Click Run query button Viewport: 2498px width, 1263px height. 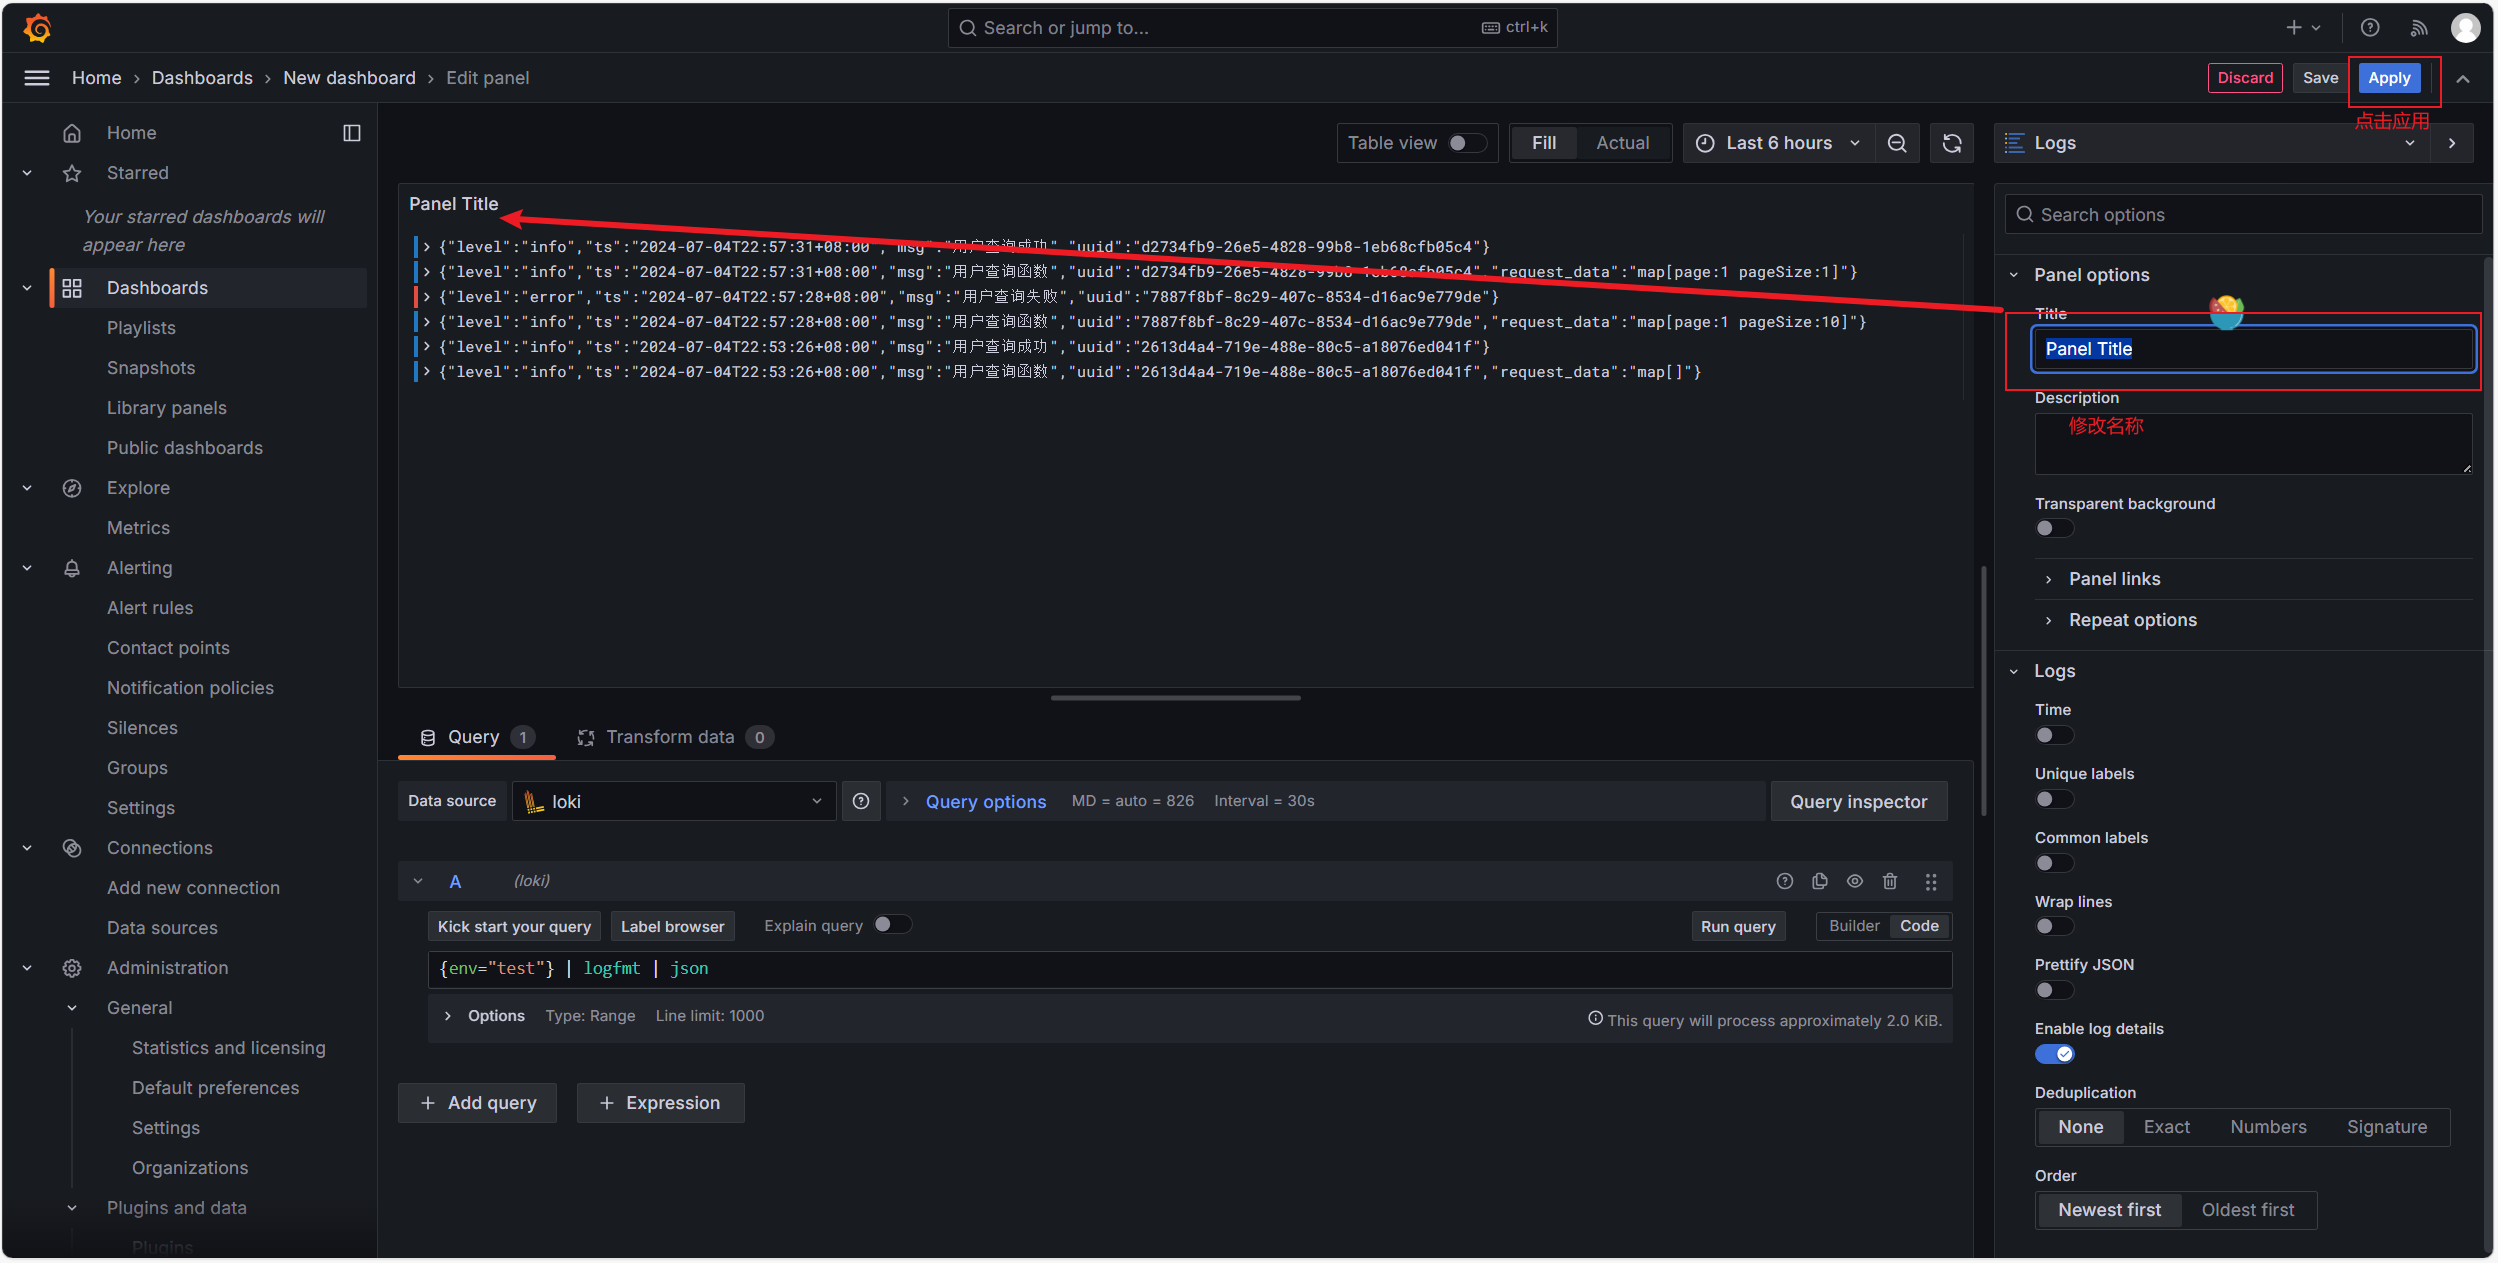pyautogui.click(x=1738, y=926)
